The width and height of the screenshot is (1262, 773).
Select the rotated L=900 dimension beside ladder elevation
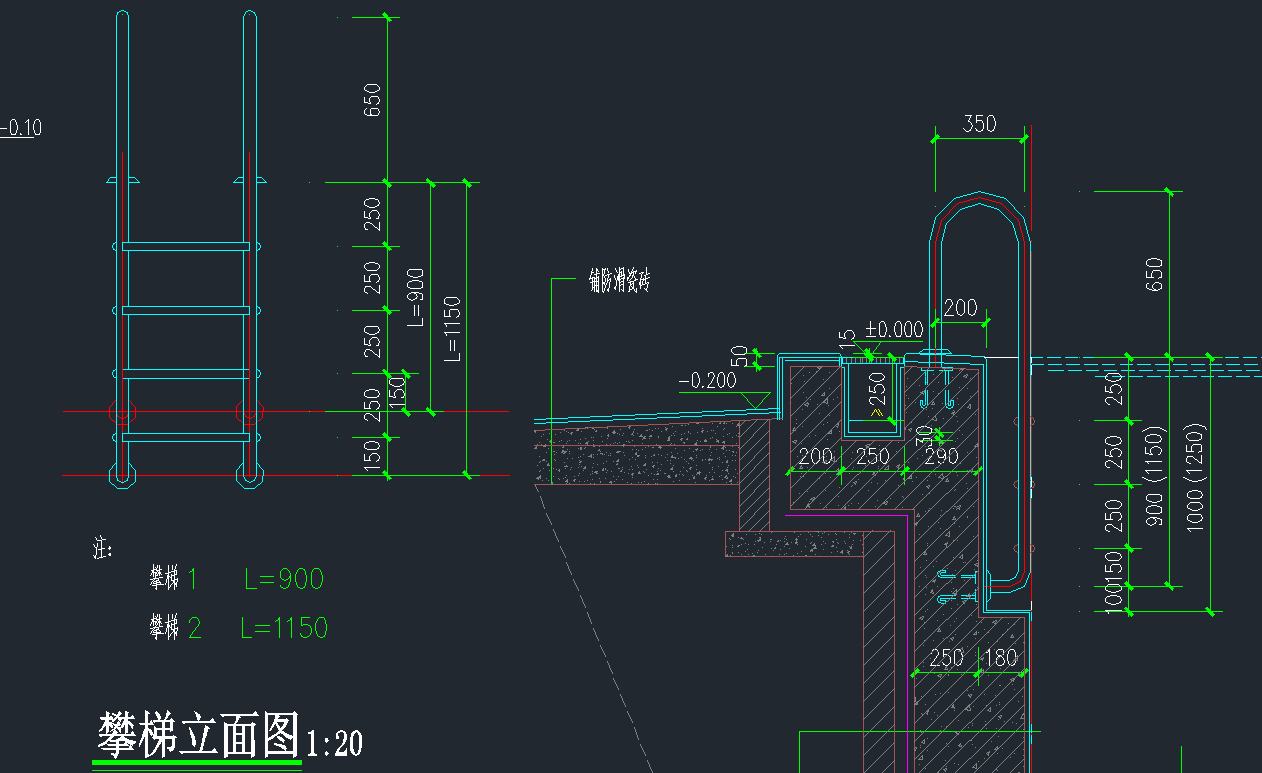click(x=416, y=296)
